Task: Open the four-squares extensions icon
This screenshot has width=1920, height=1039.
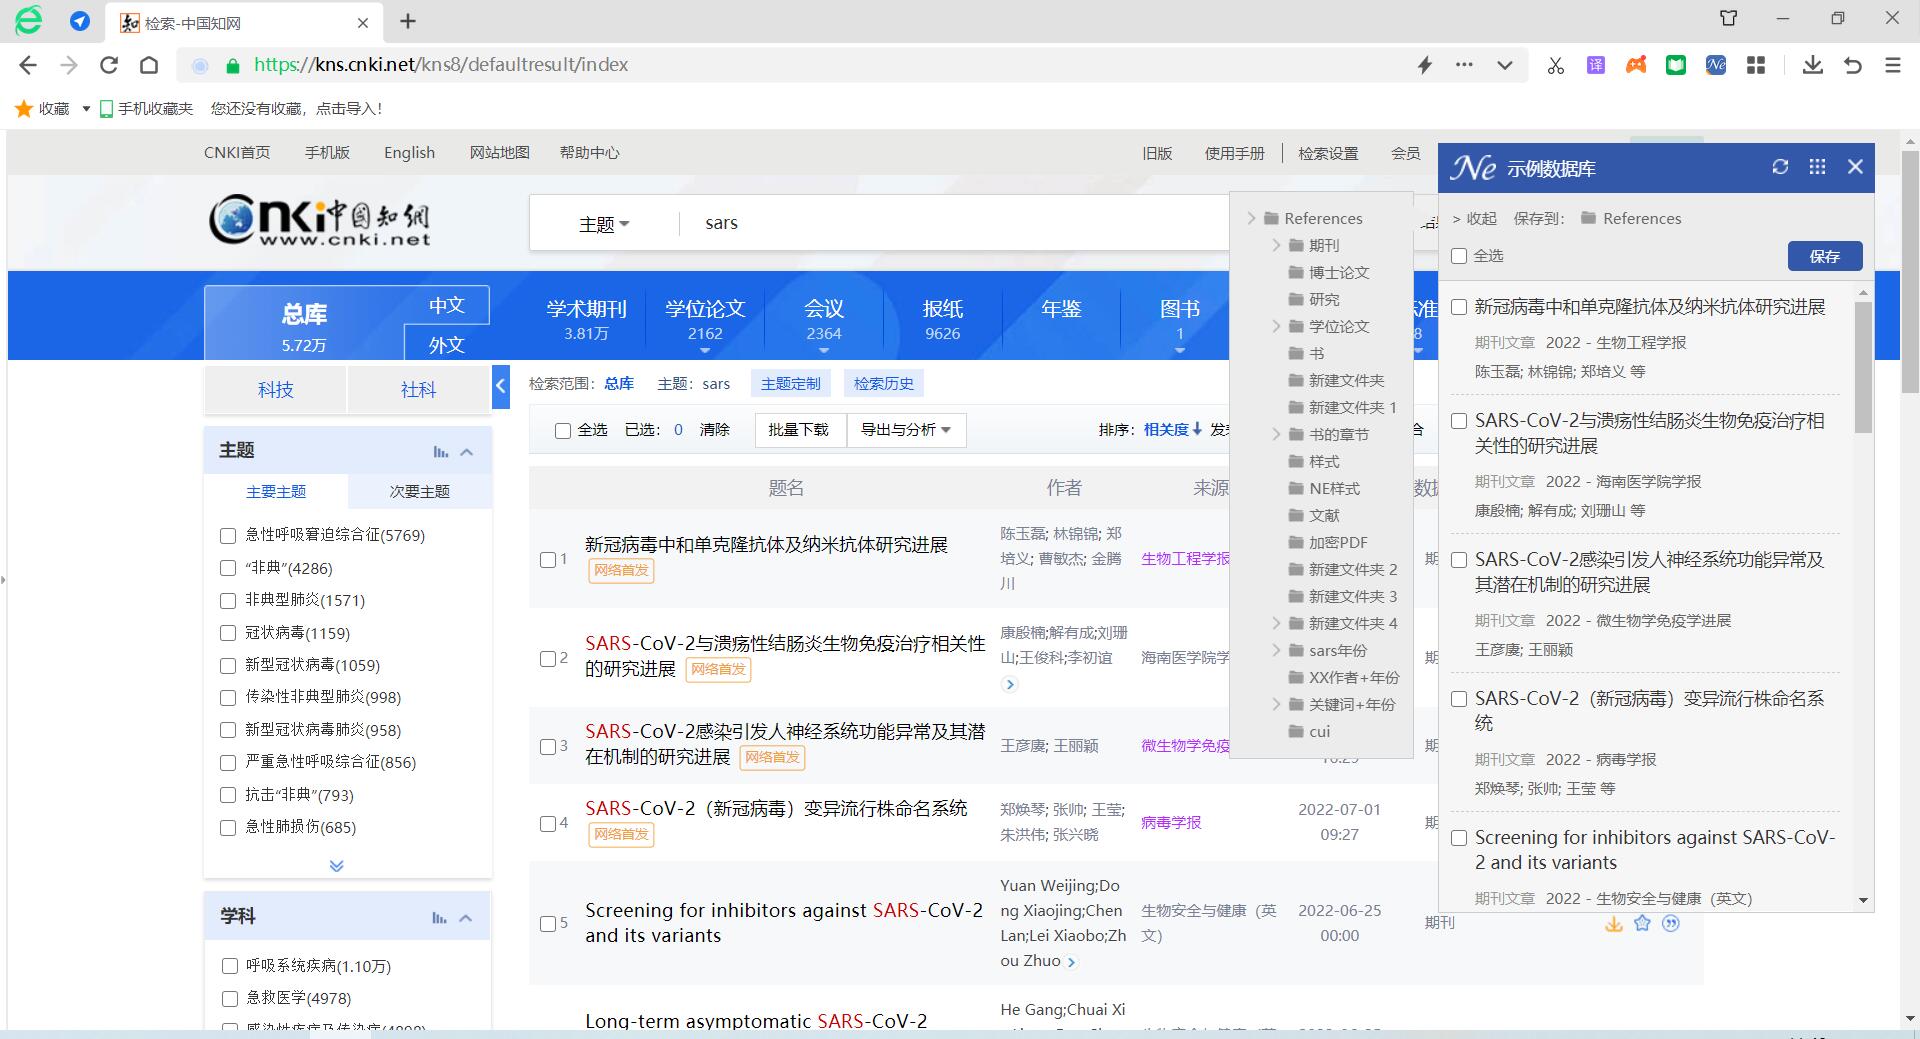Action: pyautogui.click(x=1756, y=65)
